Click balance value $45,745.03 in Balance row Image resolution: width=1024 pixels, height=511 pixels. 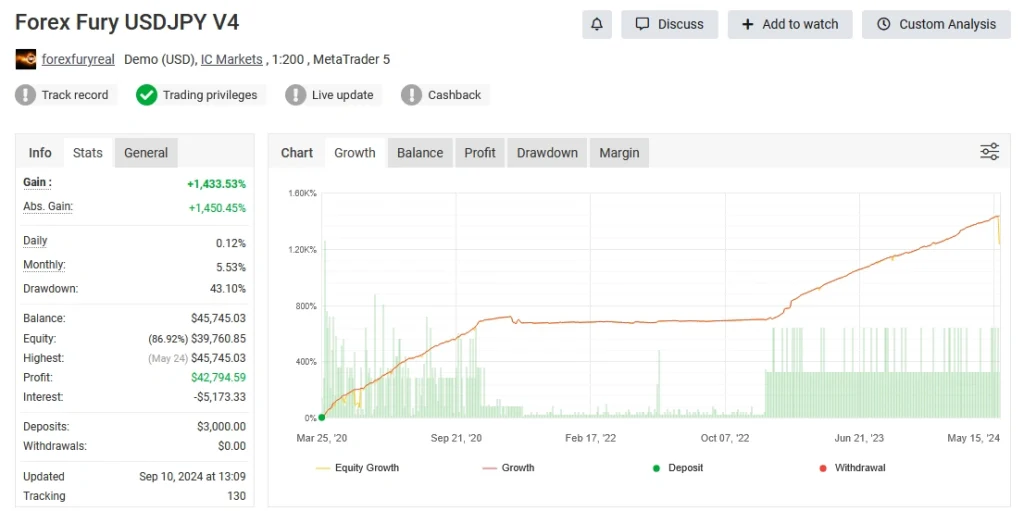(x=219, y=318)
